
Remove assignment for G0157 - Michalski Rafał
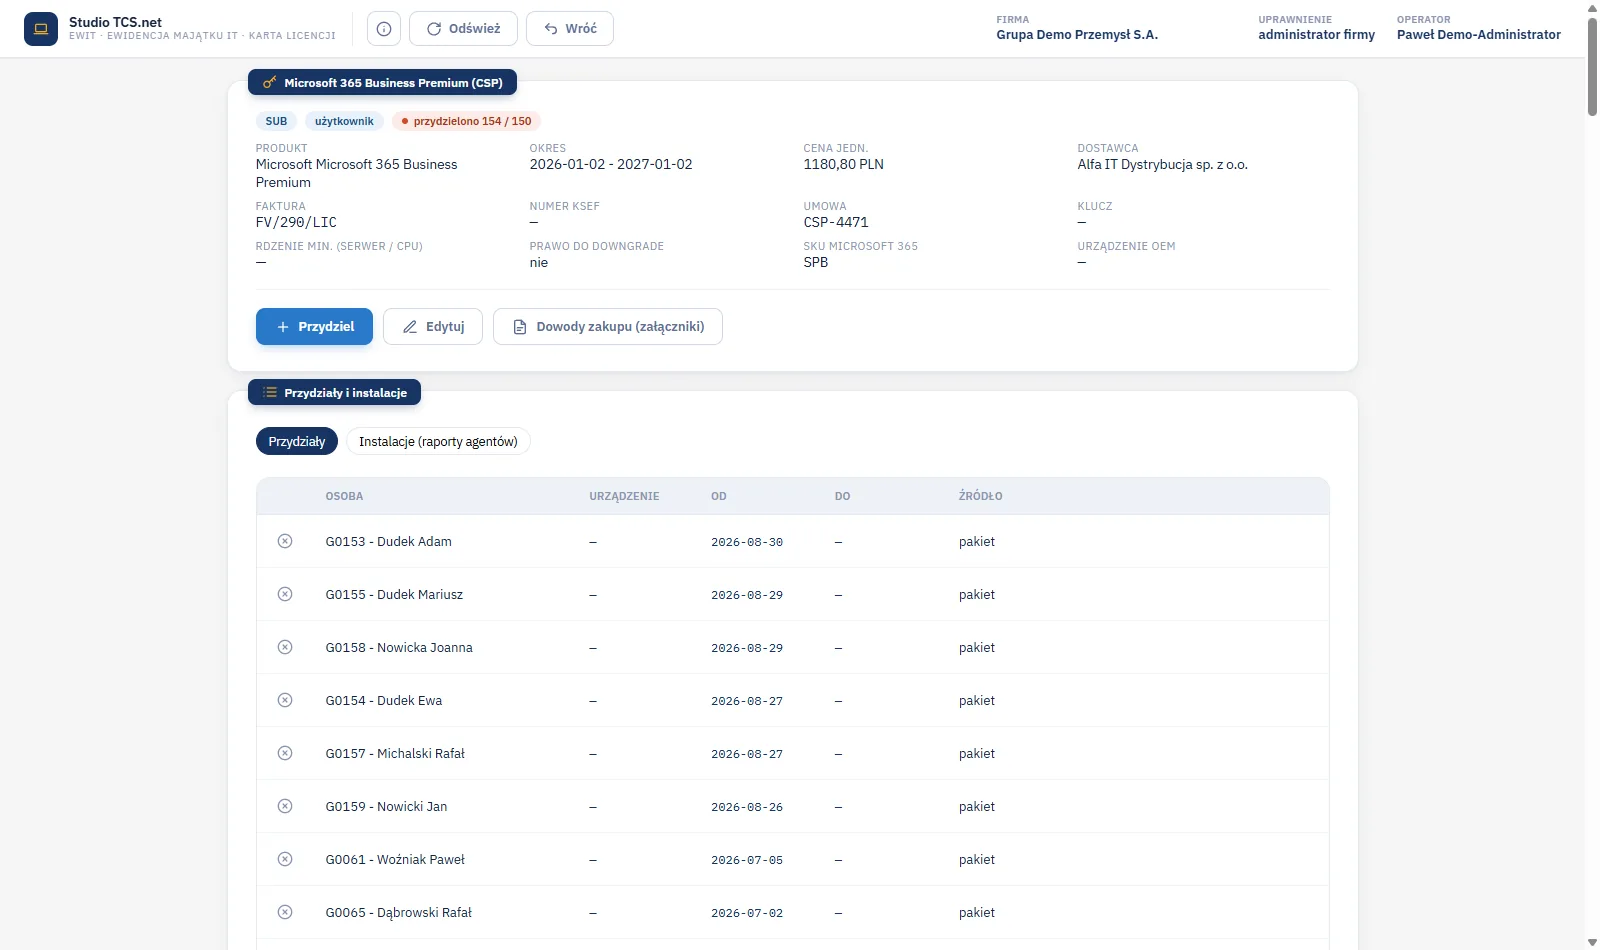[285, 753]
